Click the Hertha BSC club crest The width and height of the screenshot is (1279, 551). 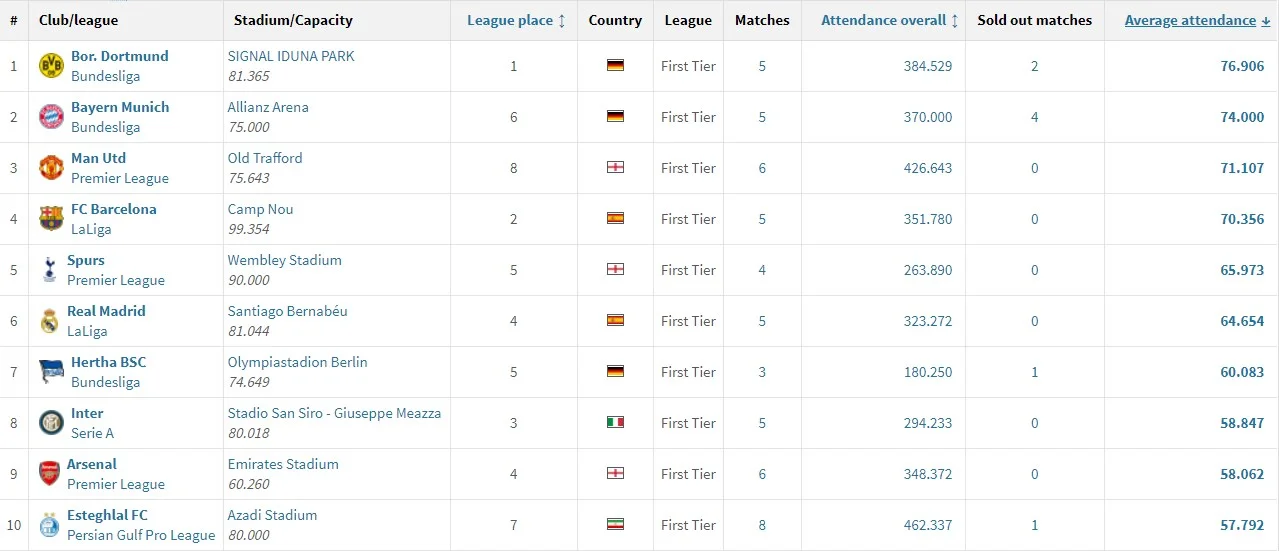coord(51,372)
